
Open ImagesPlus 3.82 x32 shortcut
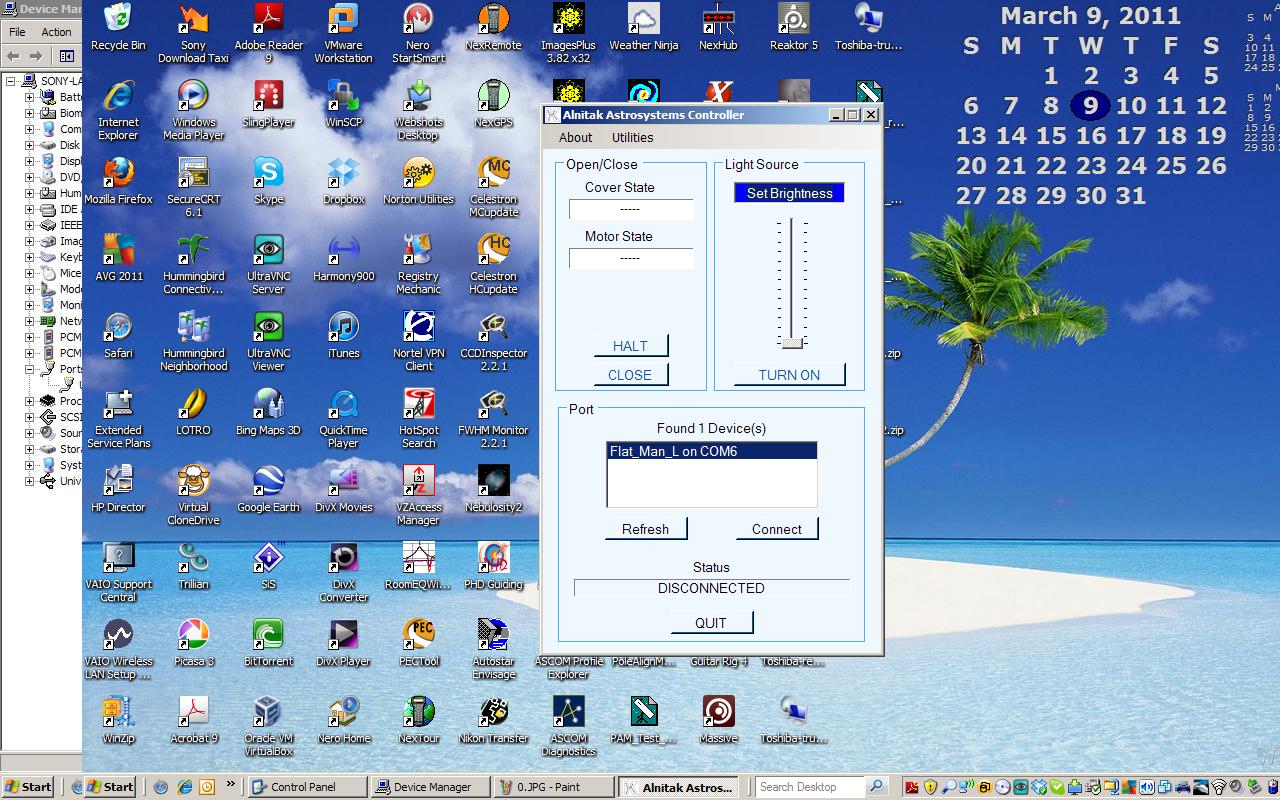[x=568, y=33]
